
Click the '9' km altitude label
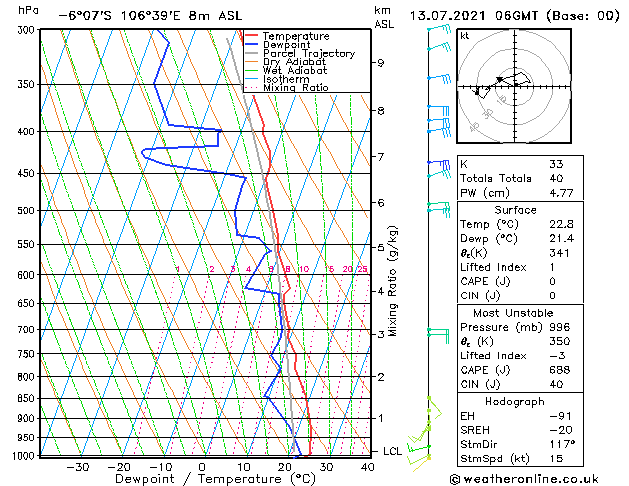pyautogui.click(x=381, y=63)
